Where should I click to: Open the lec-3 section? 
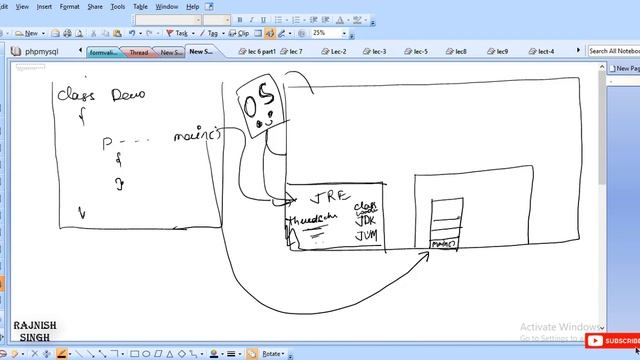click(x=375, y=51)
